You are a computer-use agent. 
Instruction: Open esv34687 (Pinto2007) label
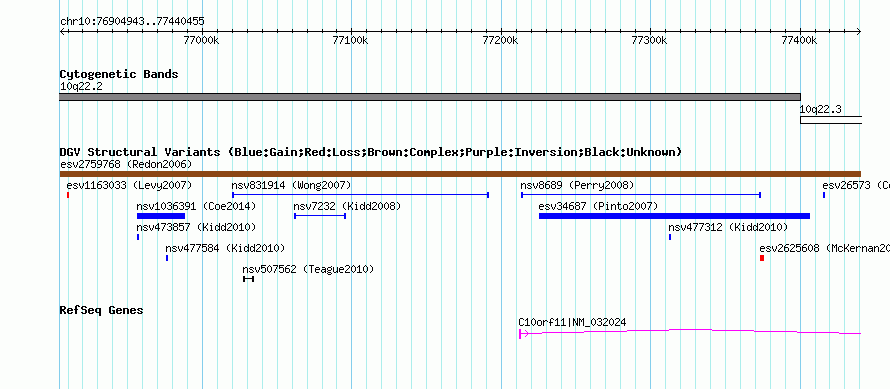[x=598, y=206]
